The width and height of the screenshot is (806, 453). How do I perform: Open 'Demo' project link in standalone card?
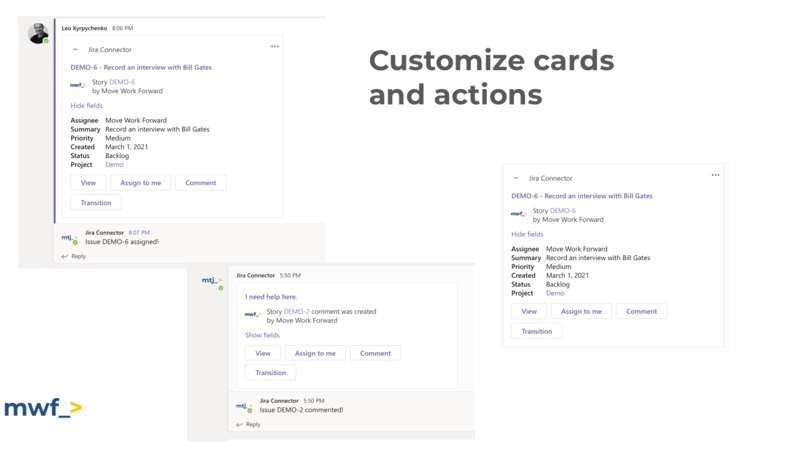coord(555,293)
